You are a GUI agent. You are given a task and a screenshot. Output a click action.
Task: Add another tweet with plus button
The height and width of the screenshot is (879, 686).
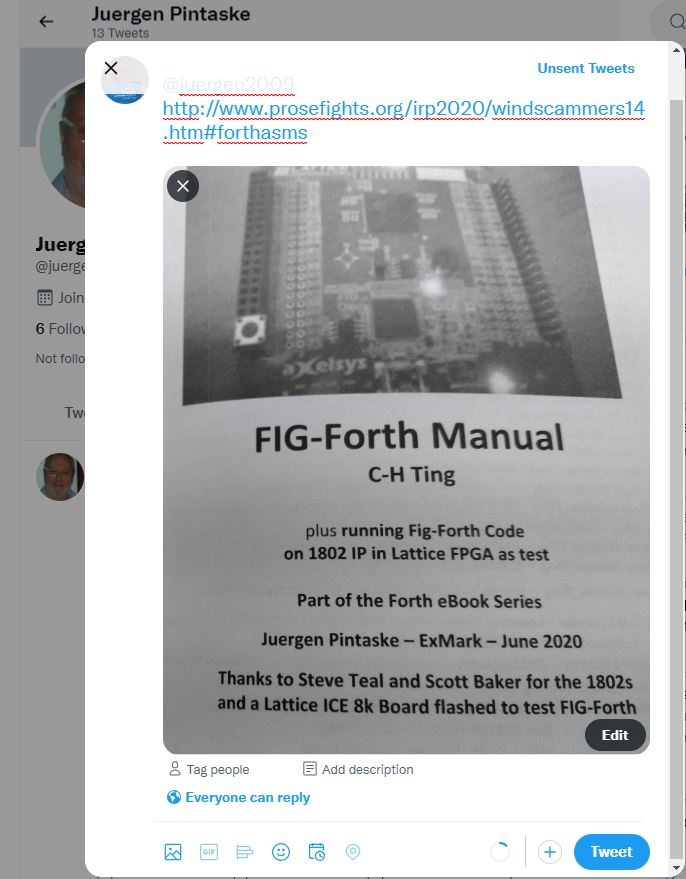coord(550,852)
